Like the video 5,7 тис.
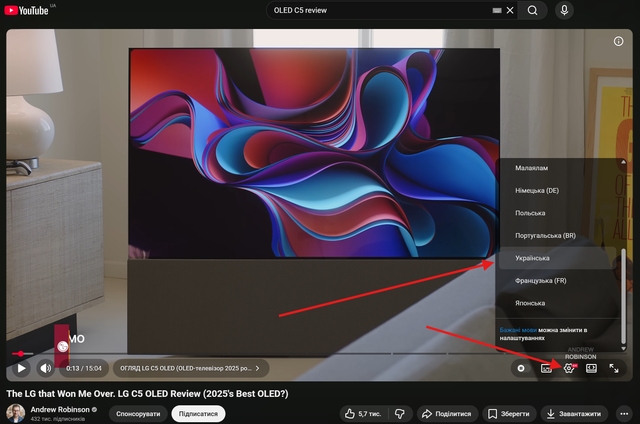This screenshot has height=424, width=640. (x=363, y=414)
